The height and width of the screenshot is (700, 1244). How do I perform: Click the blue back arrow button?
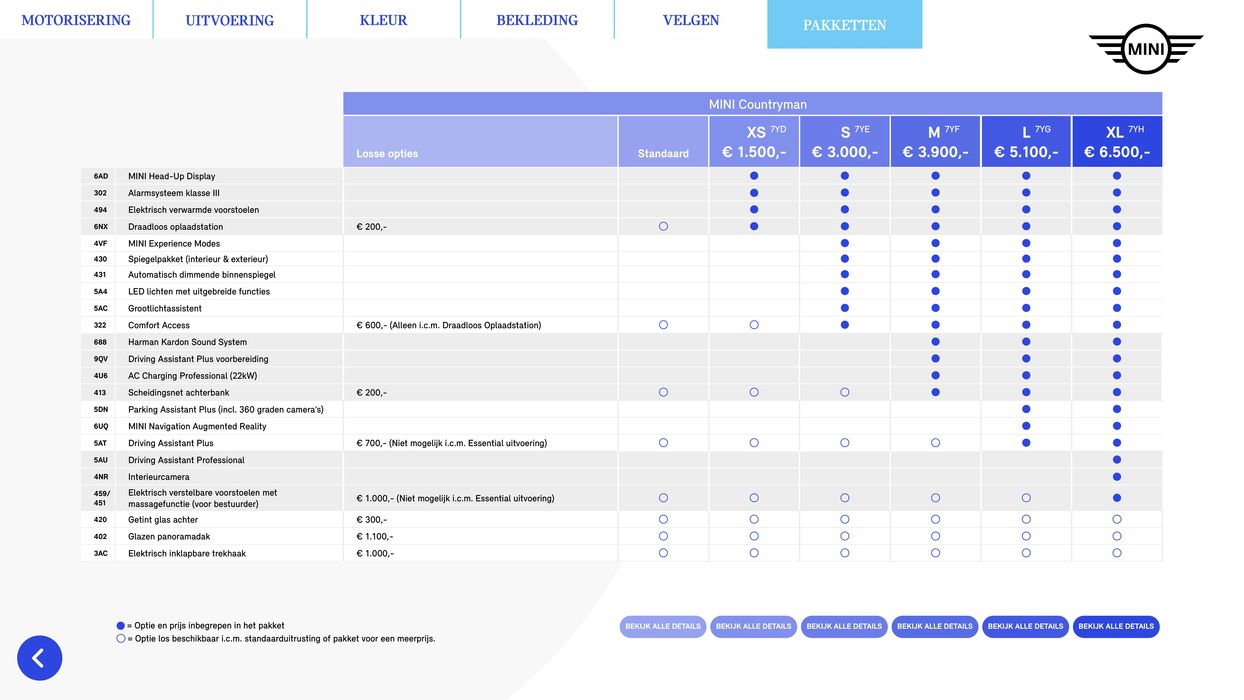pyautogui.click(x=39, y=658)
